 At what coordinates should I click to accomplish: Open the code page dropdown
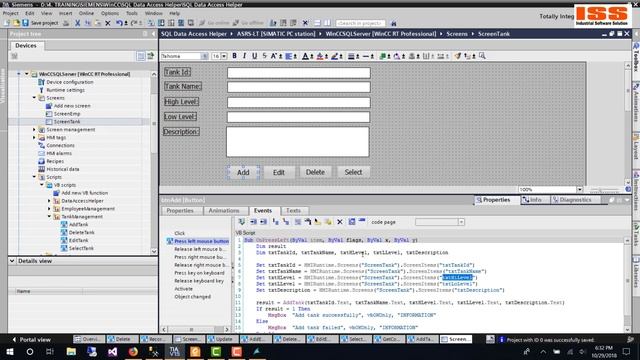461,222
